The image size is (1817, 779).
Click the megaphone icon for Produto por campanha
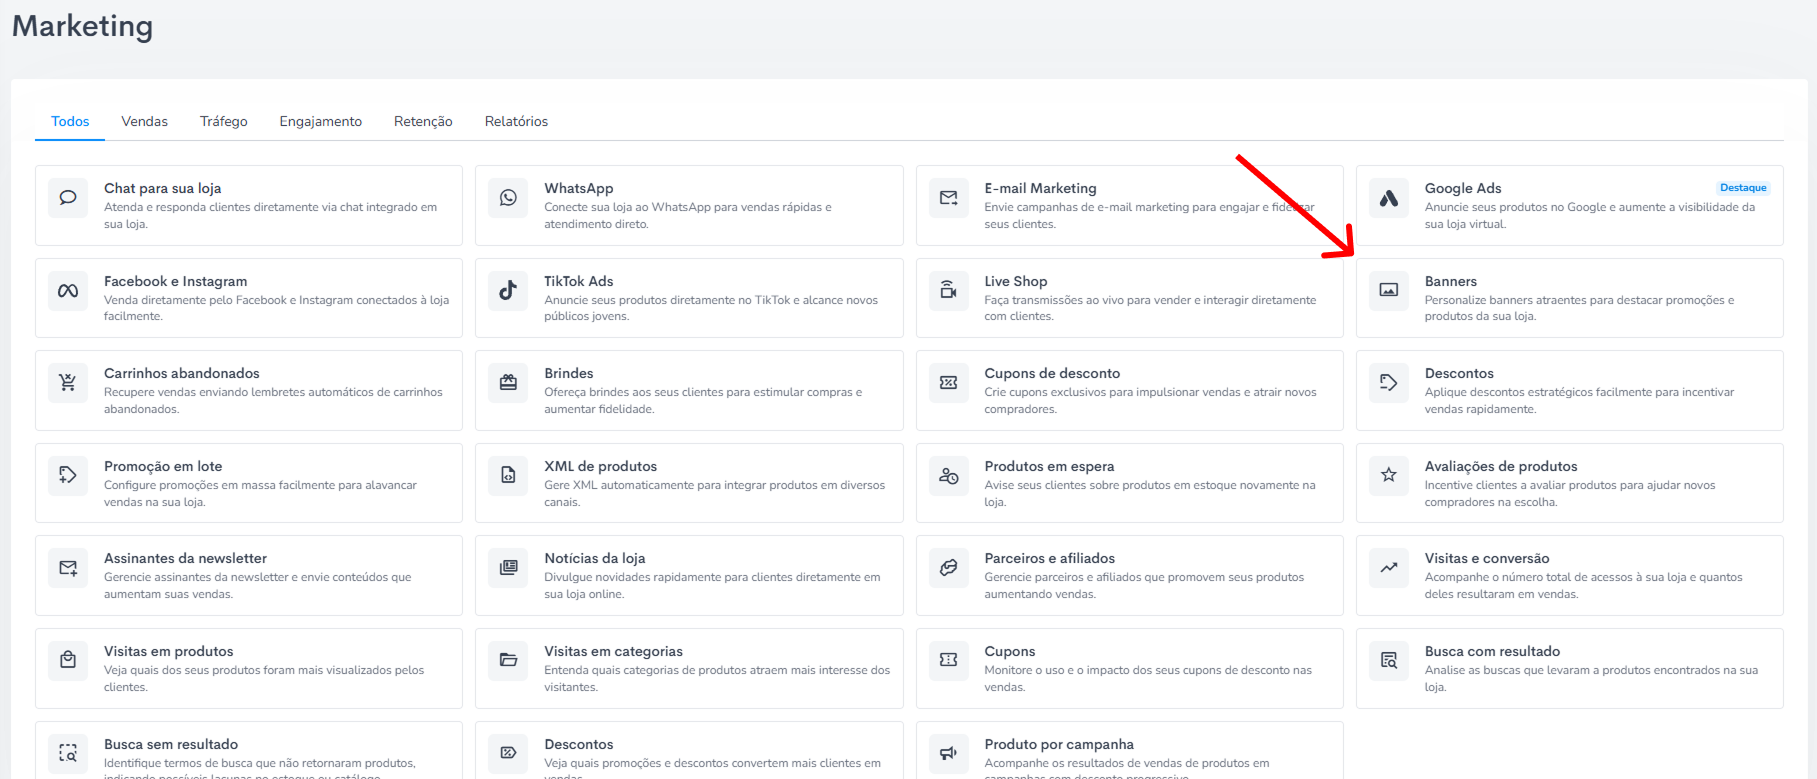coord(949,753)
